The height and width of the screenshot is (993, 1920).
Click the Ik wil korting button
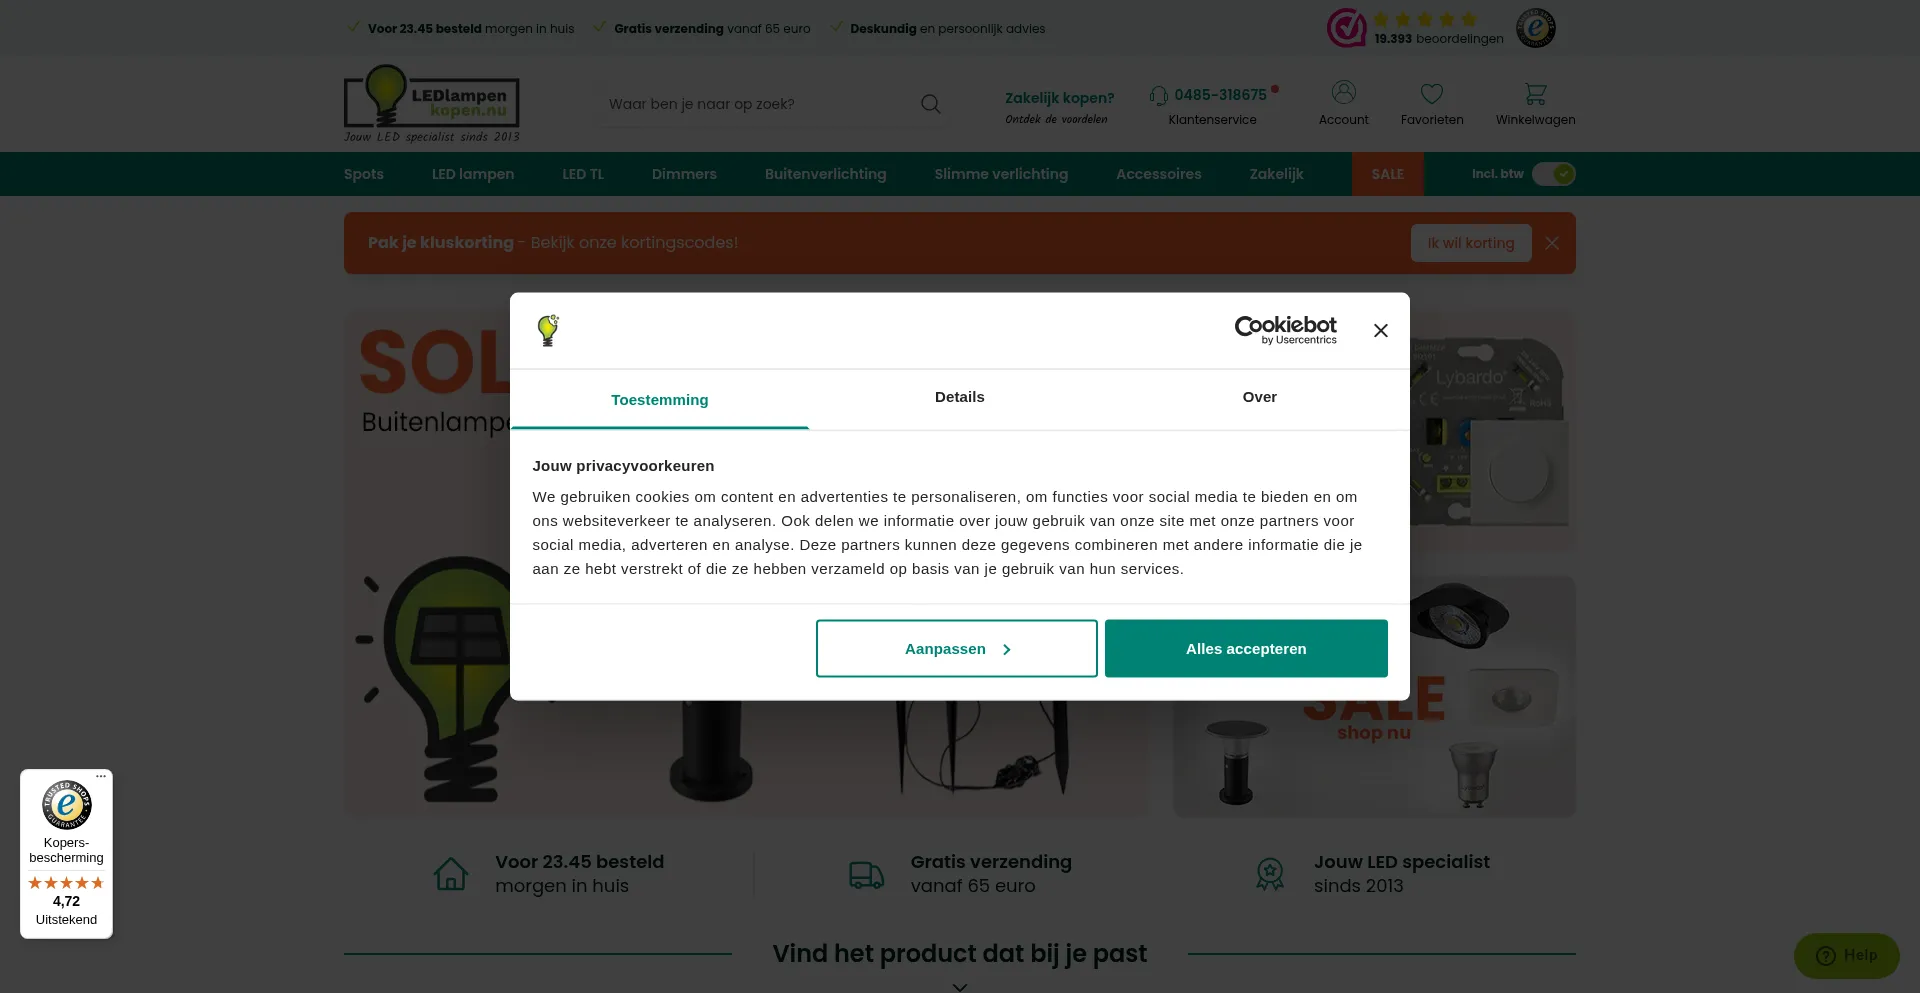(1470, 243)
